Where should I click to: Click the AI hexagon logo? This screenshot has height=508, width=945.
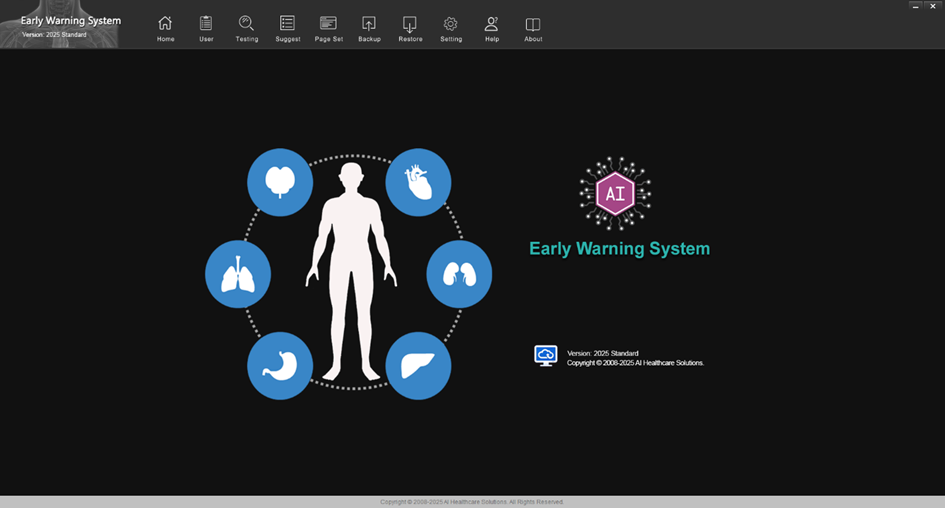click(615, 194)
